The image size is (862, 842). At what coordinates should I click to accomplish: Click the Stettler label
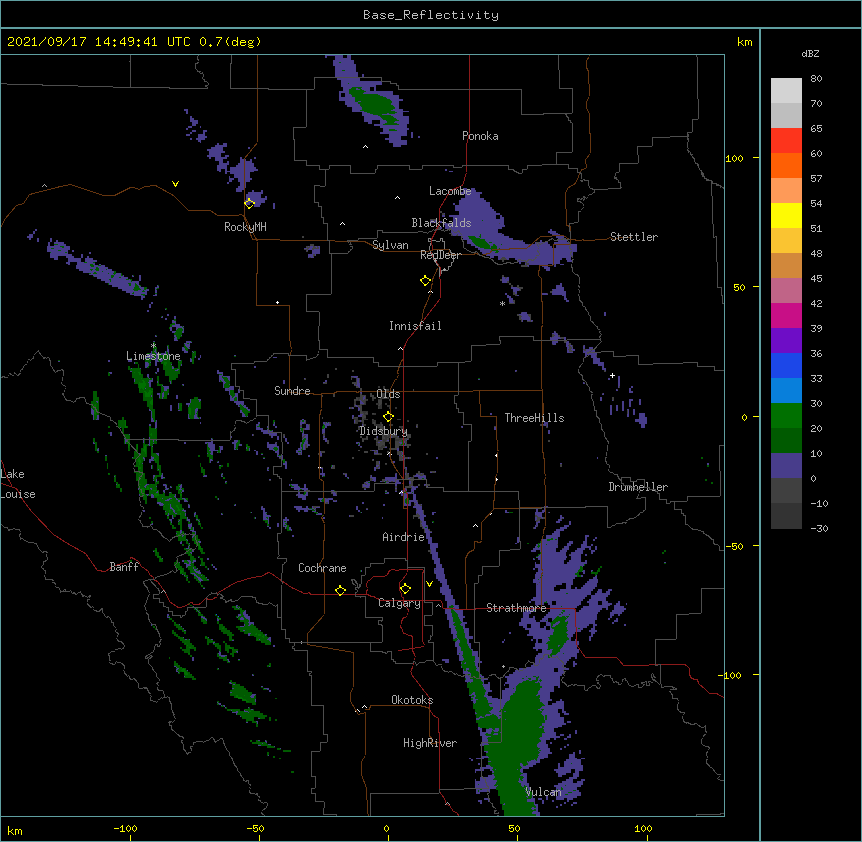pos(634,237)
